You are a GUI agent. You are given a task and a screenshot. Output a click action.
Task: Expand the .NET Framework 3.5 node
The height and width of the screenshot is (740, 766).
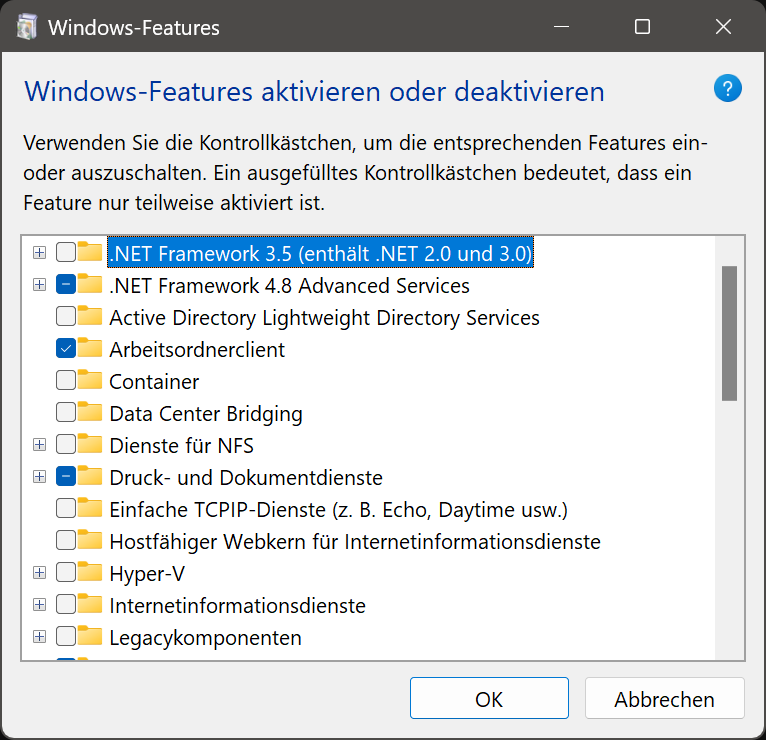[39, 253]
